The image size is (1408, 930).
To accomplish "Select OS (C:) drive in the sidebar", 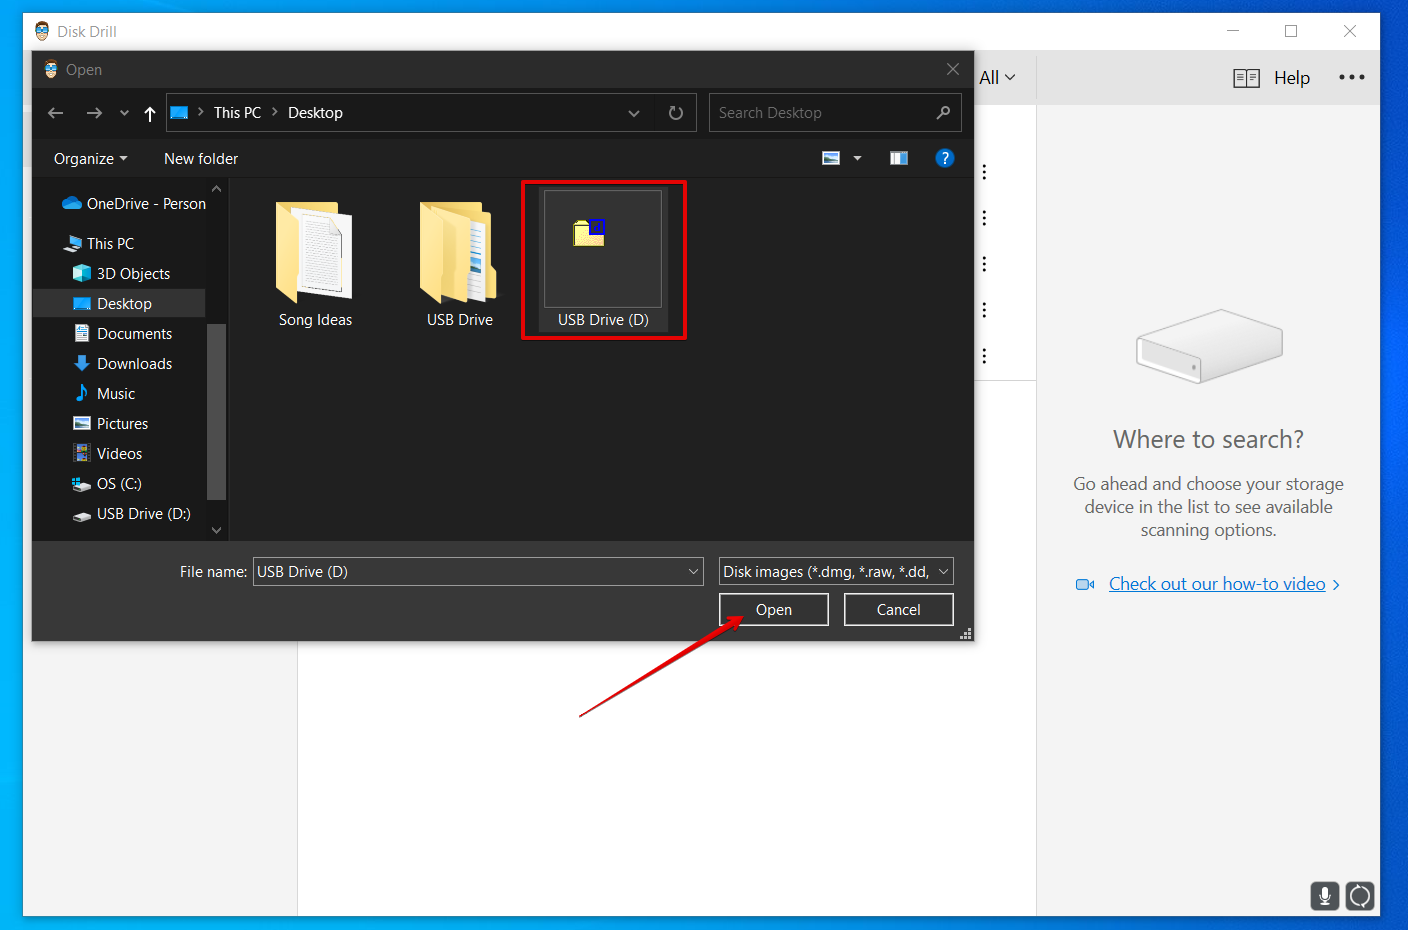I will pyautogui.click(x=106, y=483).
